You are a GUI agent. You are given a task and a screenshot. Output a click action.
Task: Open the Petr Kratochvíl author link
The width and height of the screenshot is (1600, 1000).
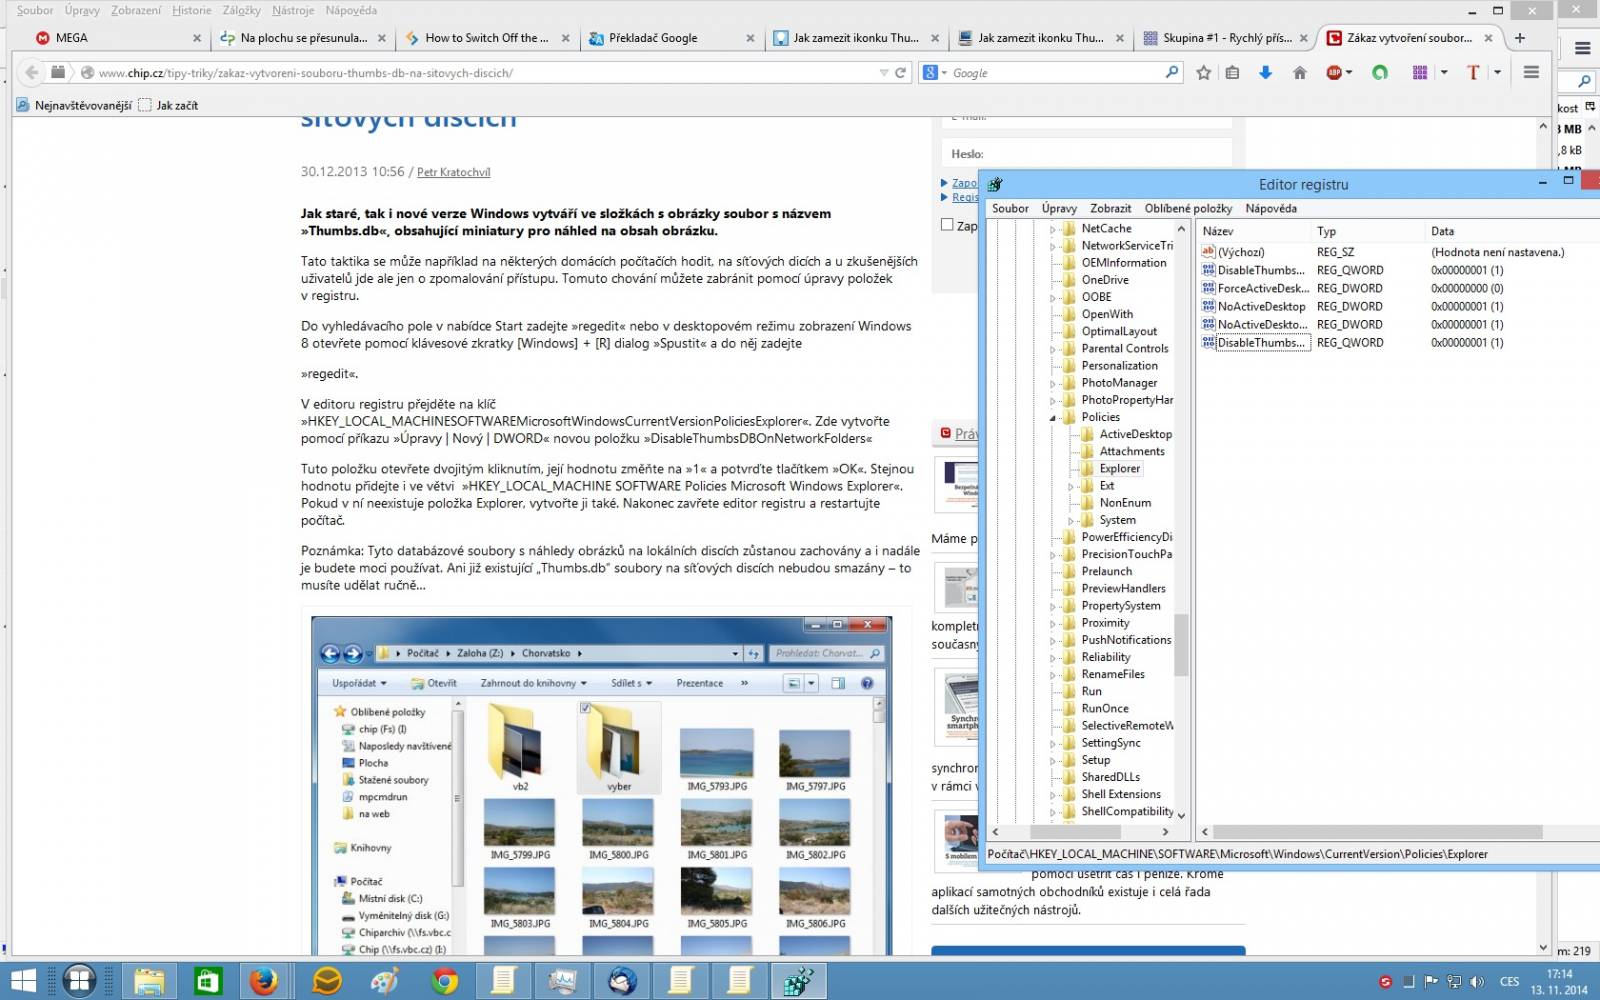coord(453,172)
